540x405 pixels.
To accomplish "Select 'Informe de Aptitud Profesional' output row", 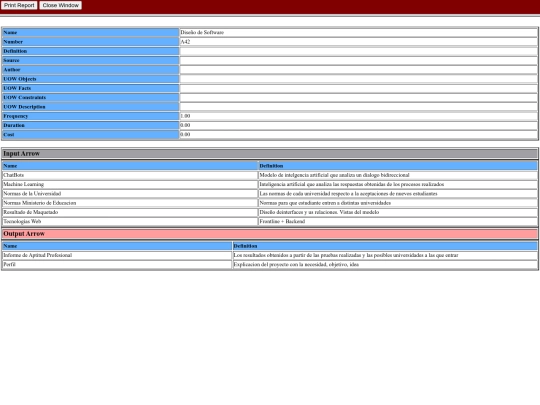I will [270, 256].
